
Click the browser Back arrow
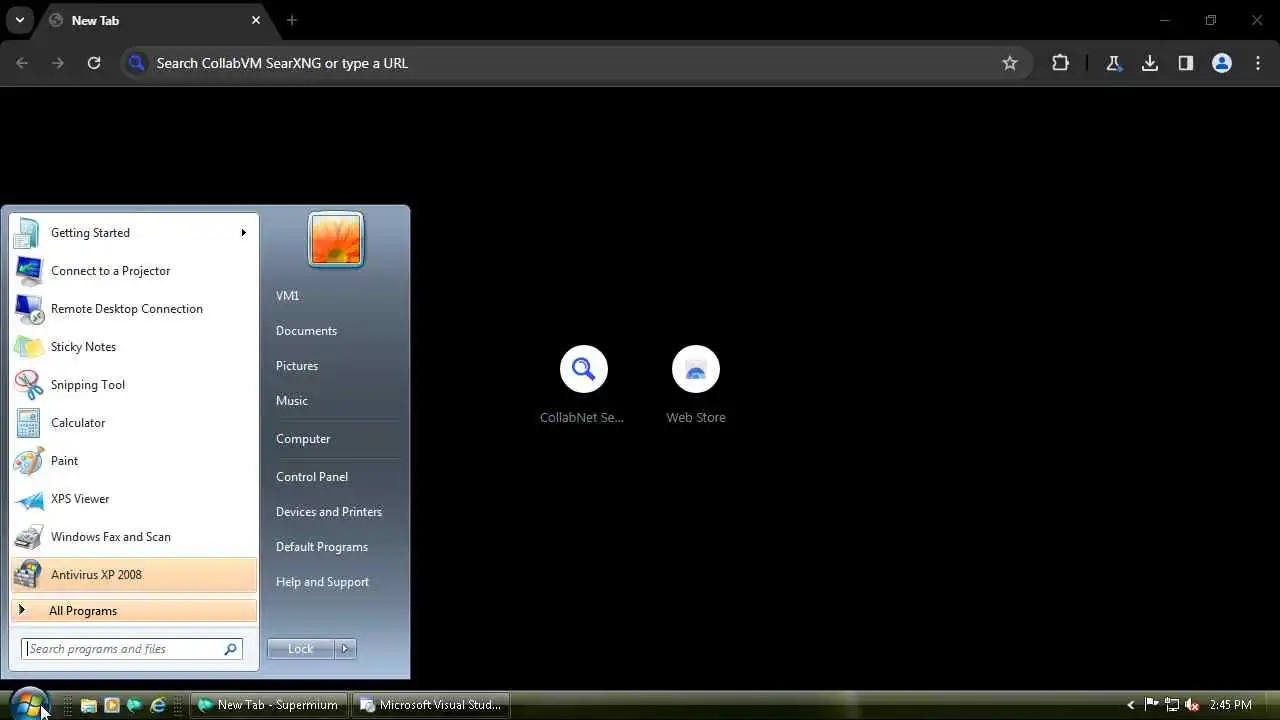(x=22, y=63)
